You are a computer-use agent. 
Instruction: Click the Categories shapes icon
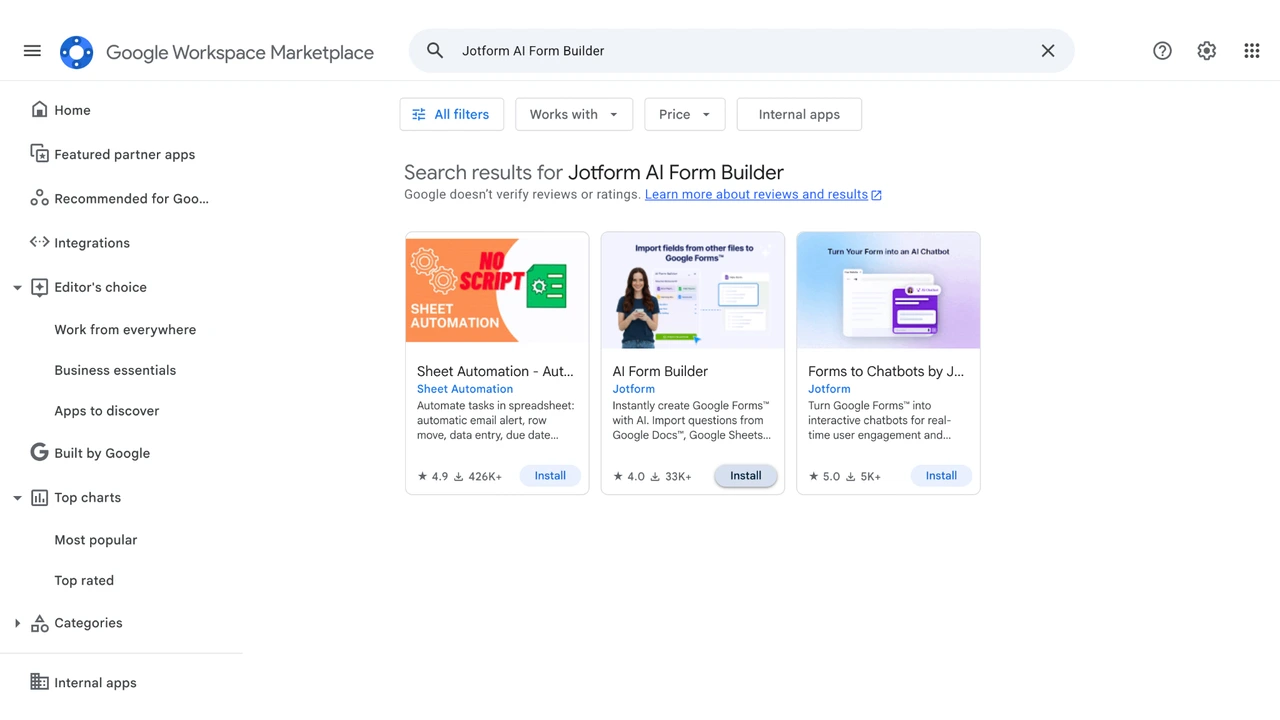[x=39, y=623]
